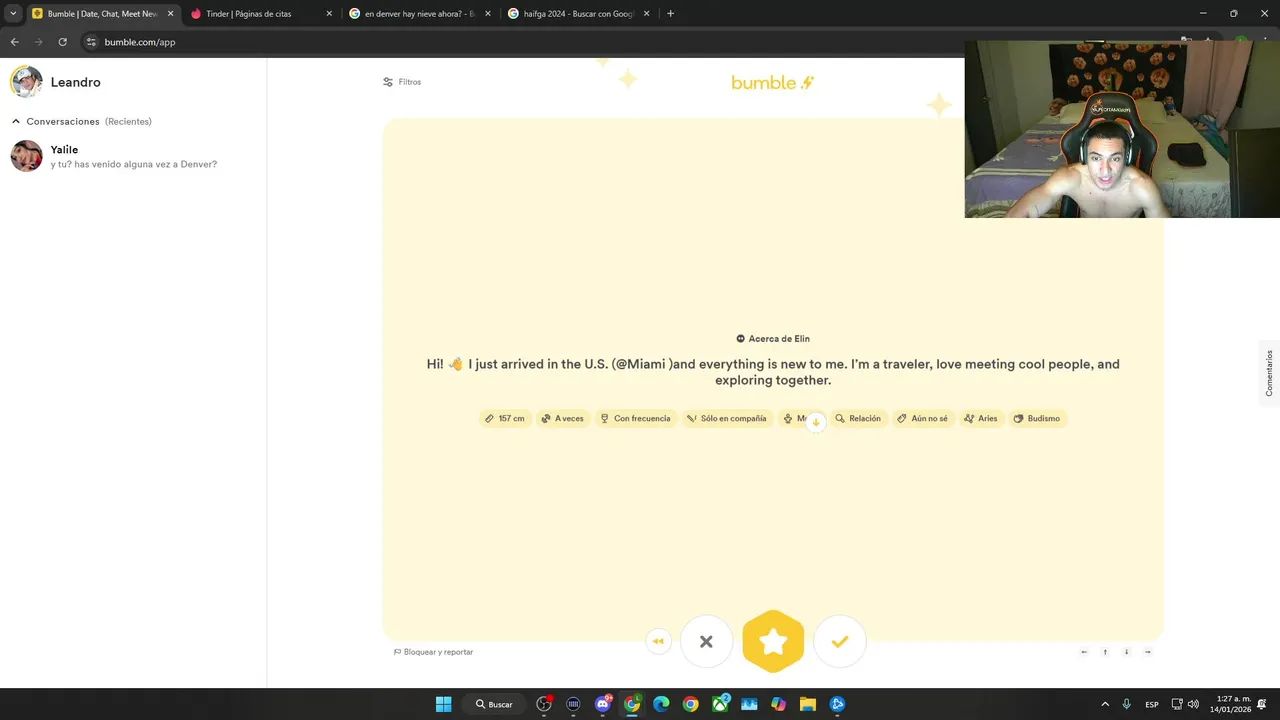
Task: Go back in browser history
Action: point(14,42)
